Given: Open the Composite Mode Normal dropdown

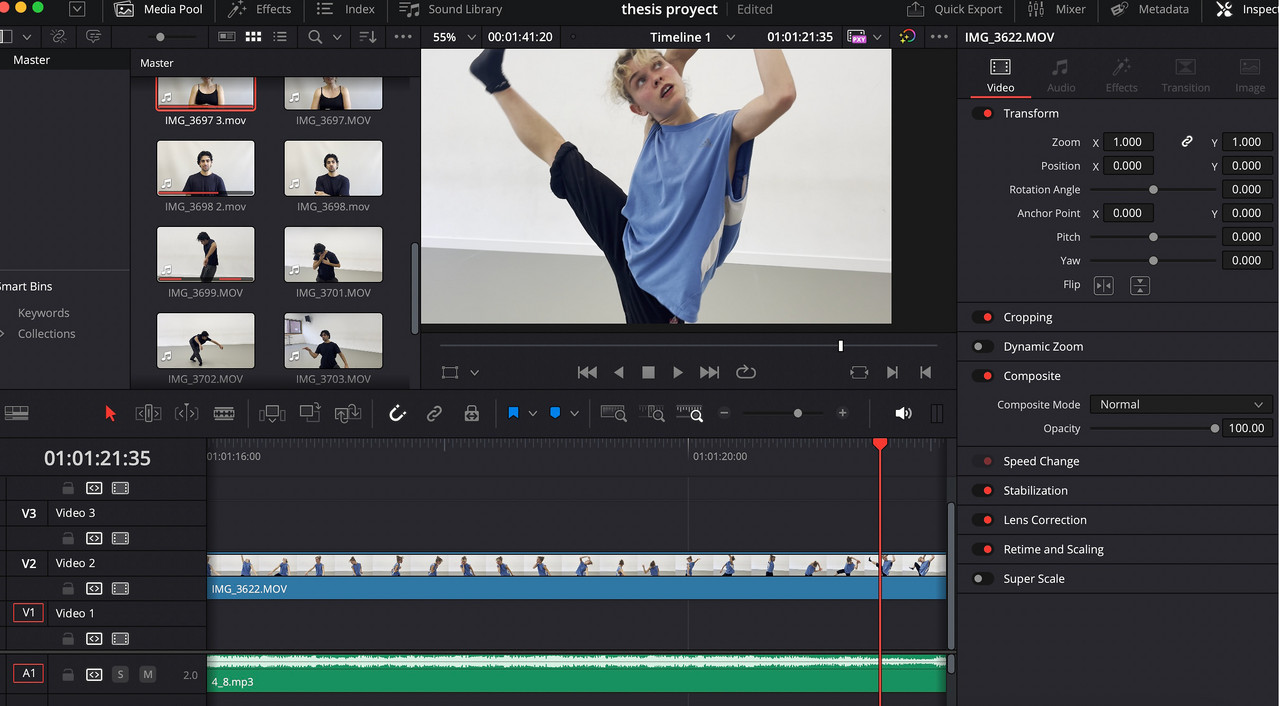Looking at the screenshot, I should click(x=1180, y=405).
